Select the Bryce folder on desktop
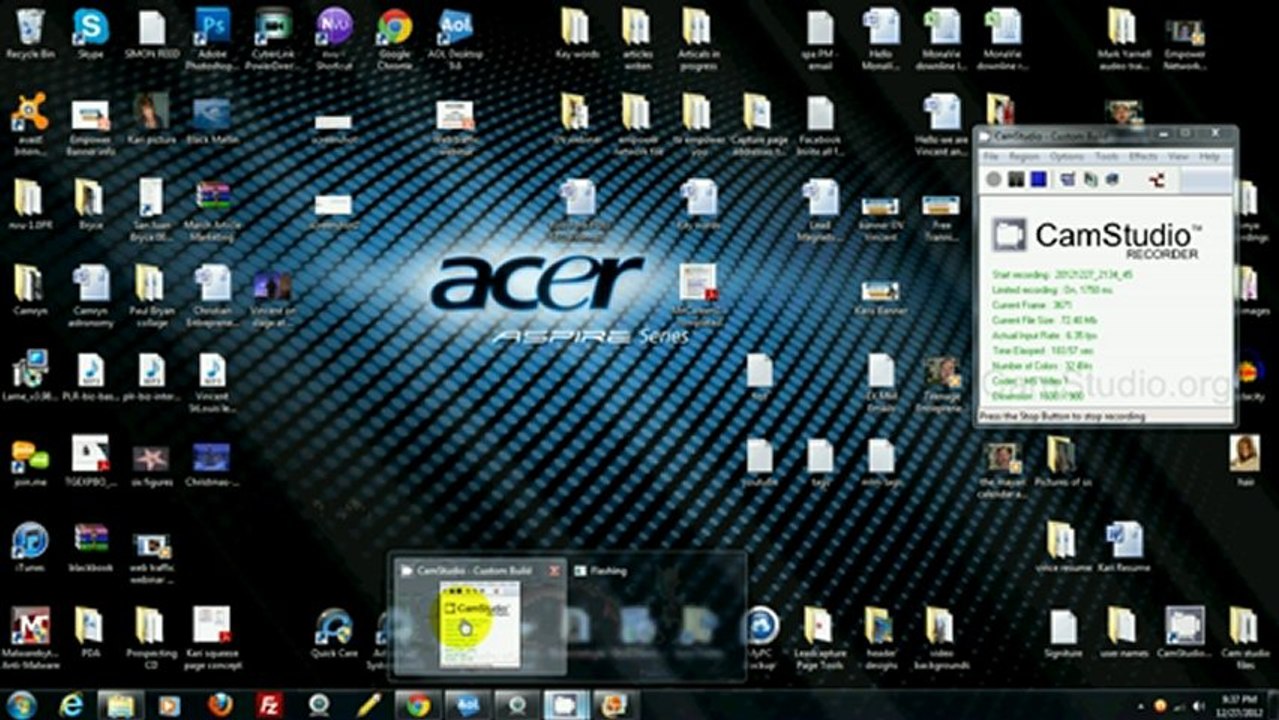 pos(91,204)
